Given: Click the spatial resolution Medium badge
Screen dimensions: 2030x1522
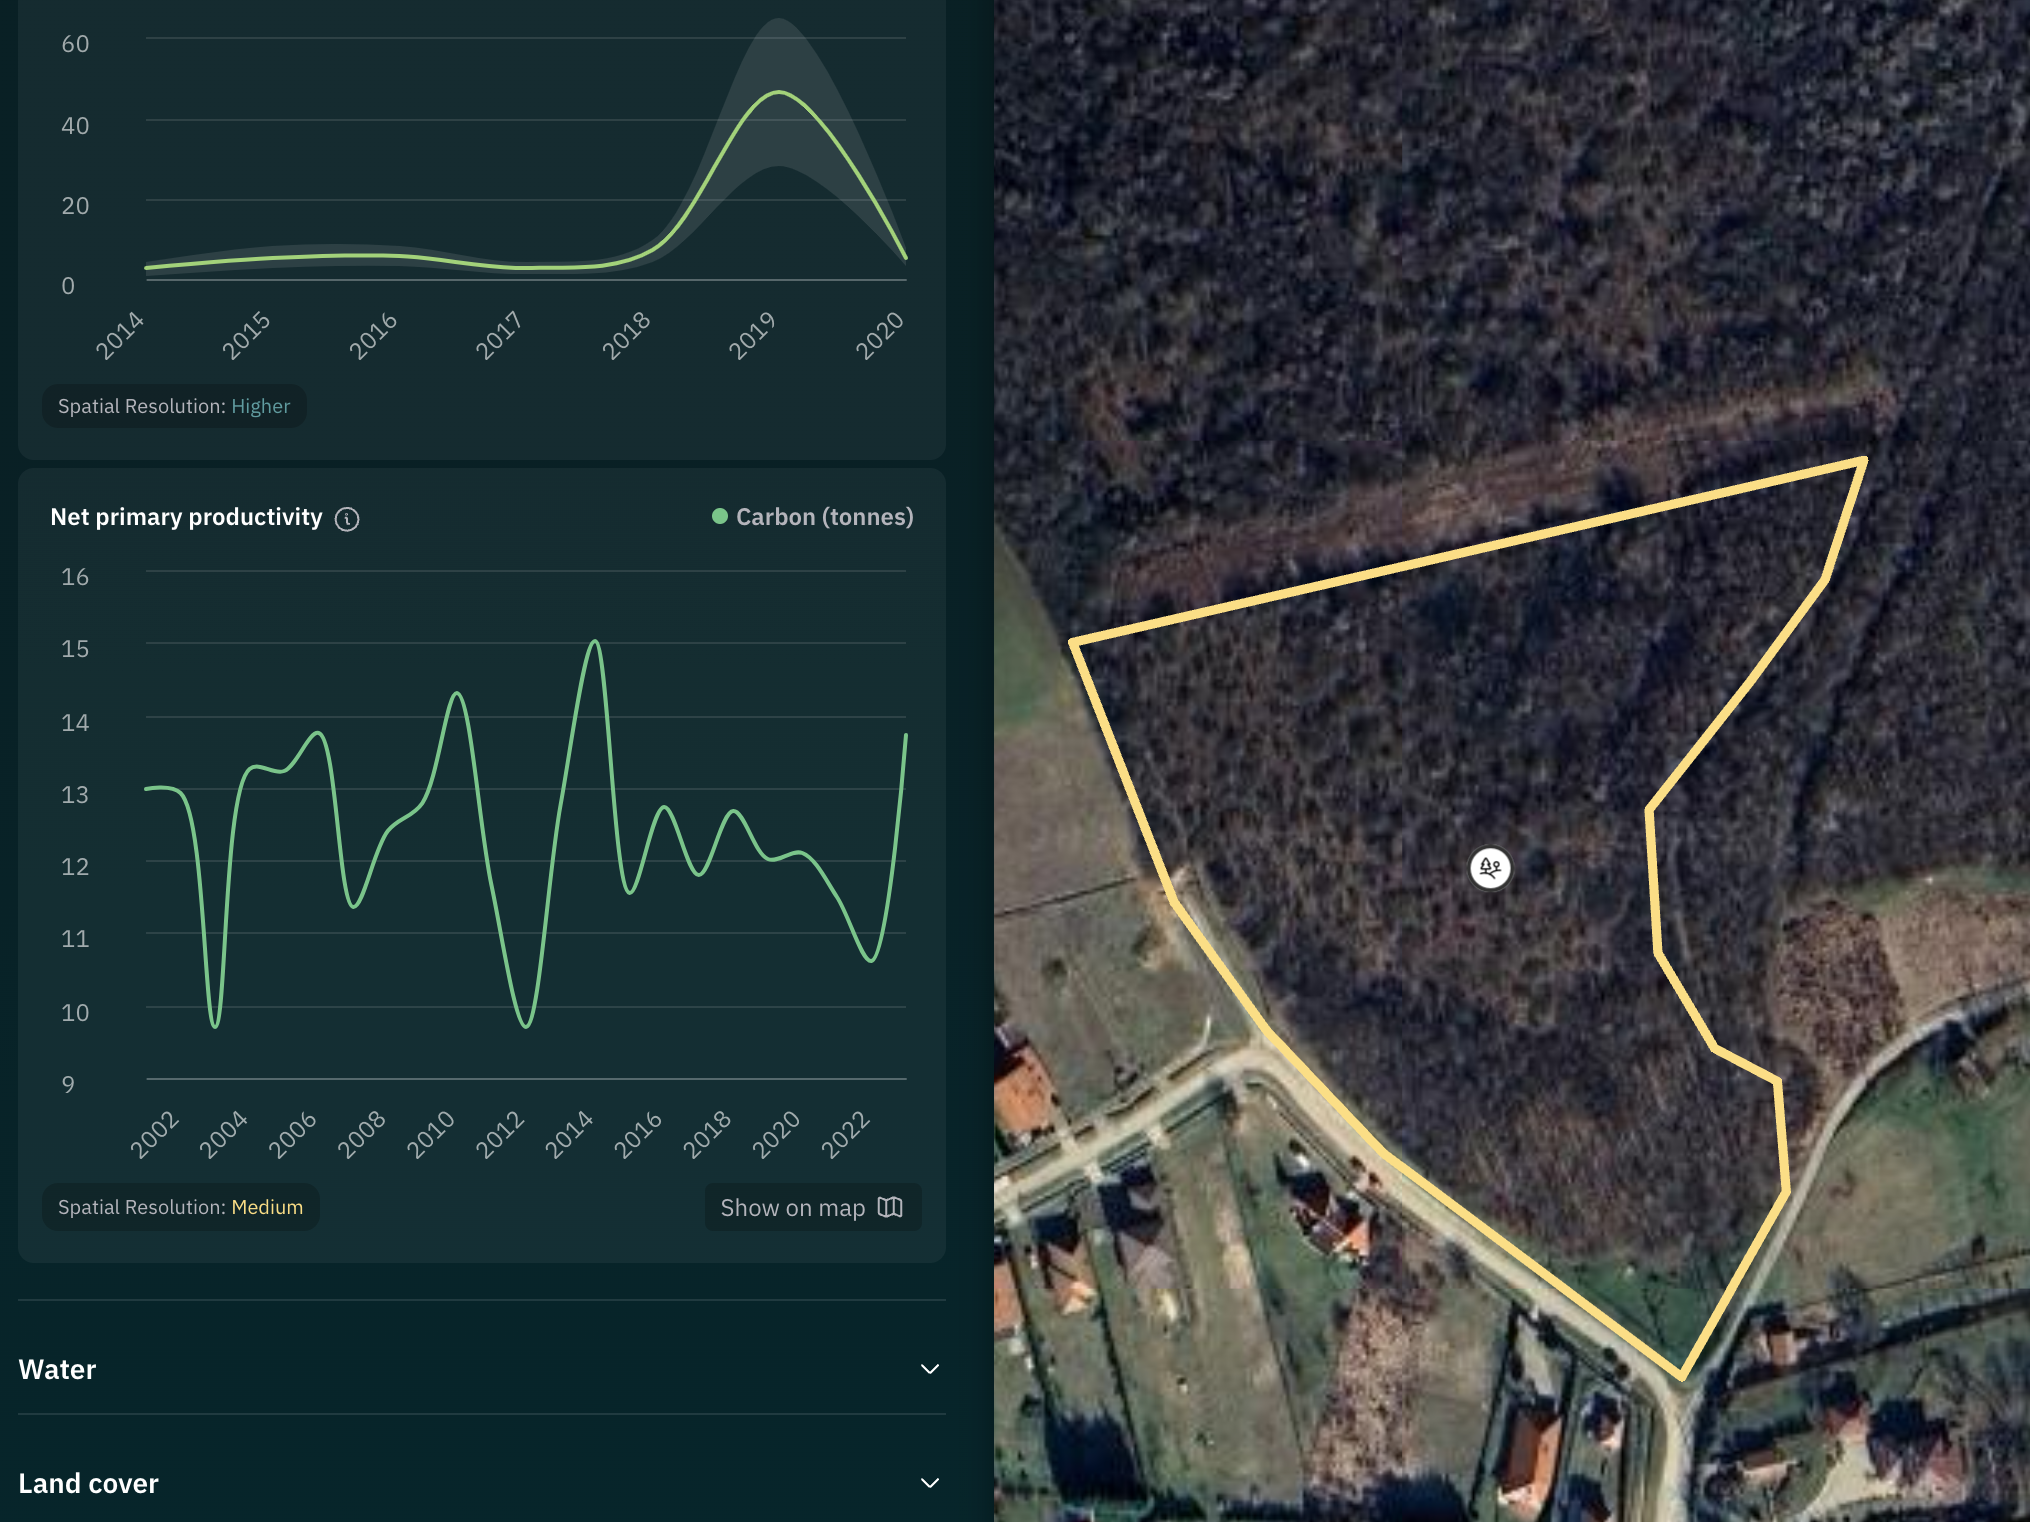Looking at the screenshot, I should click(181, 1205).
